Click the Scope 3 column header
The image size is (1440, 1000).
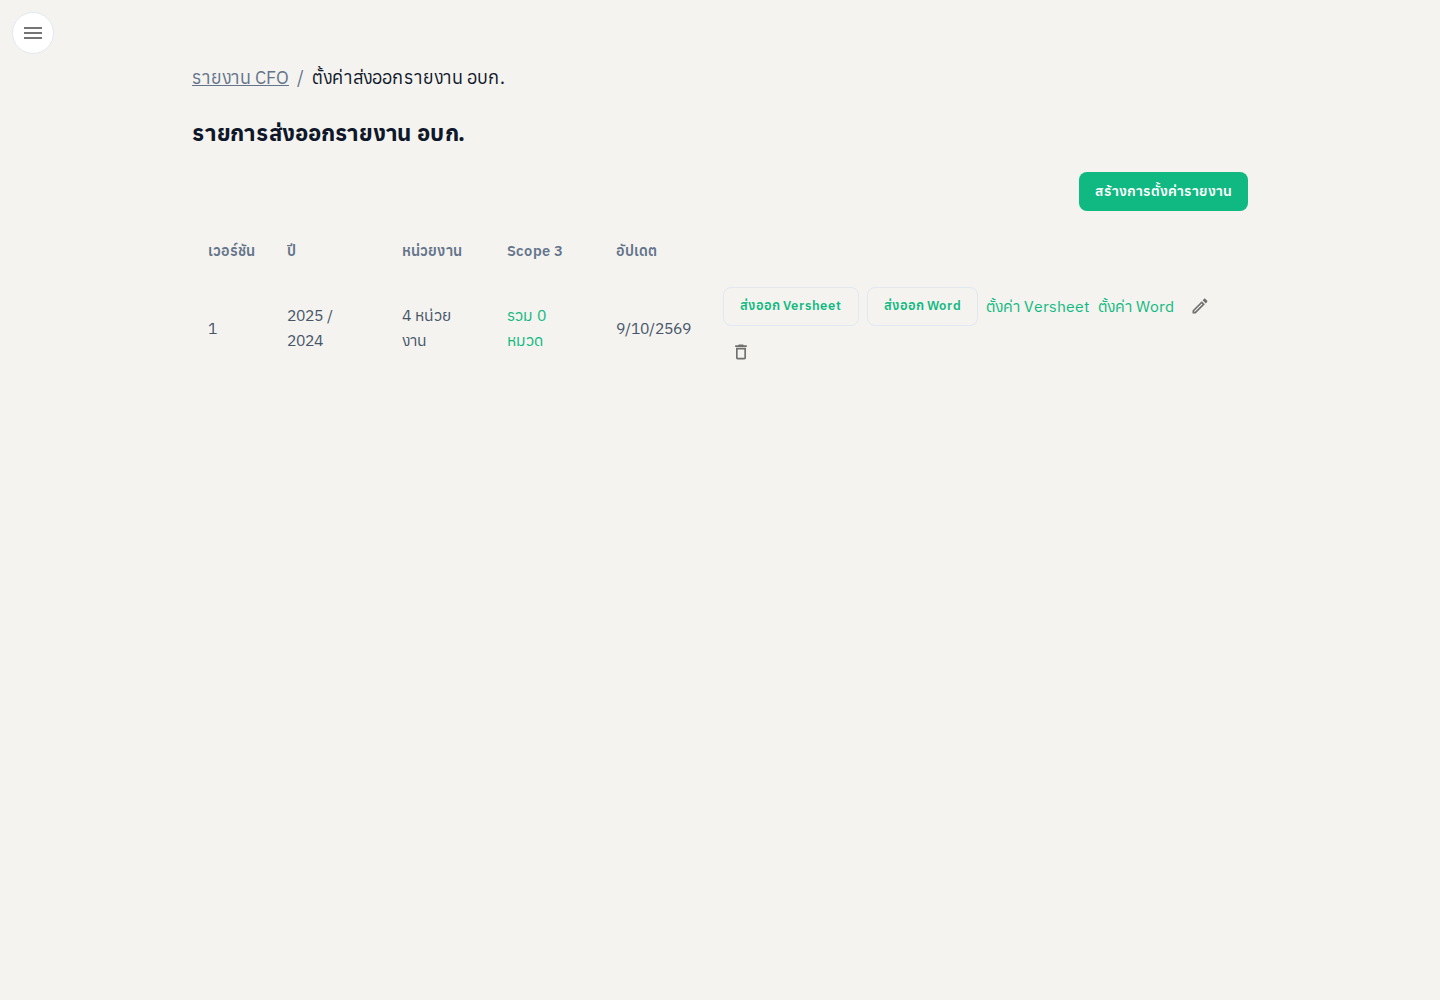coord(535,251)
